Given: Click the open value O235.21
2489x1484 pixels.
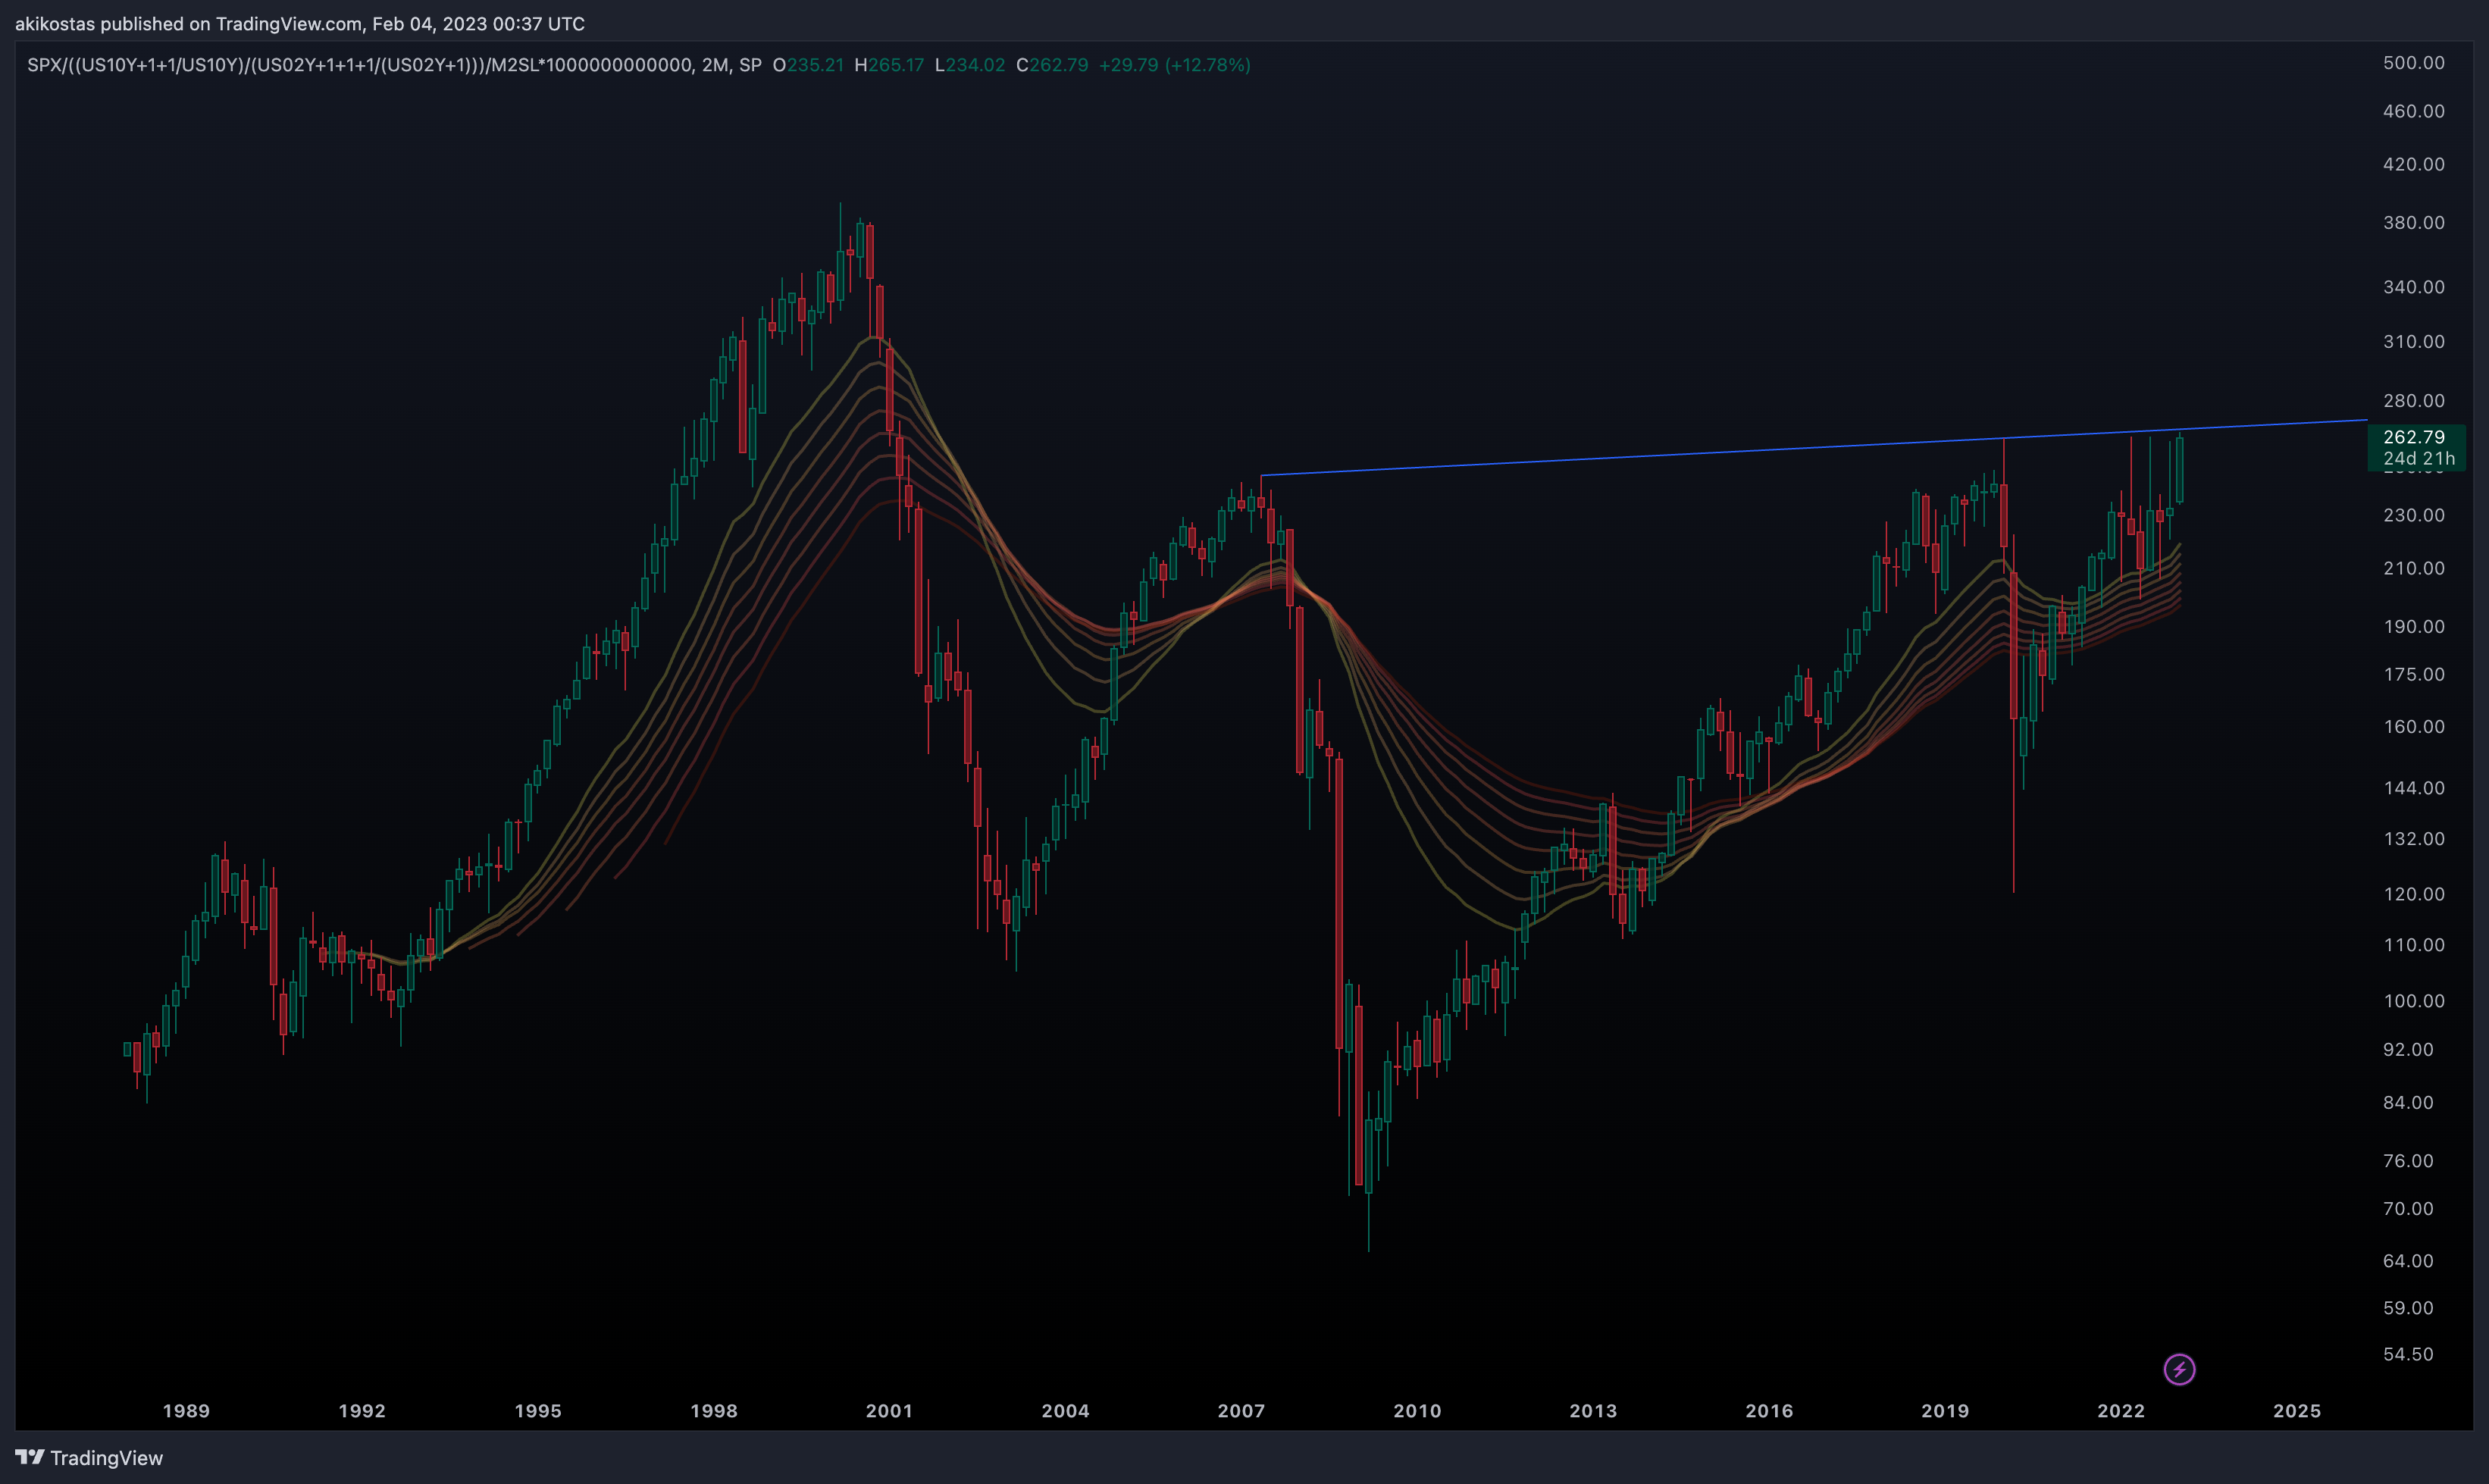Looking at the screenshot, I should [808, 65].
